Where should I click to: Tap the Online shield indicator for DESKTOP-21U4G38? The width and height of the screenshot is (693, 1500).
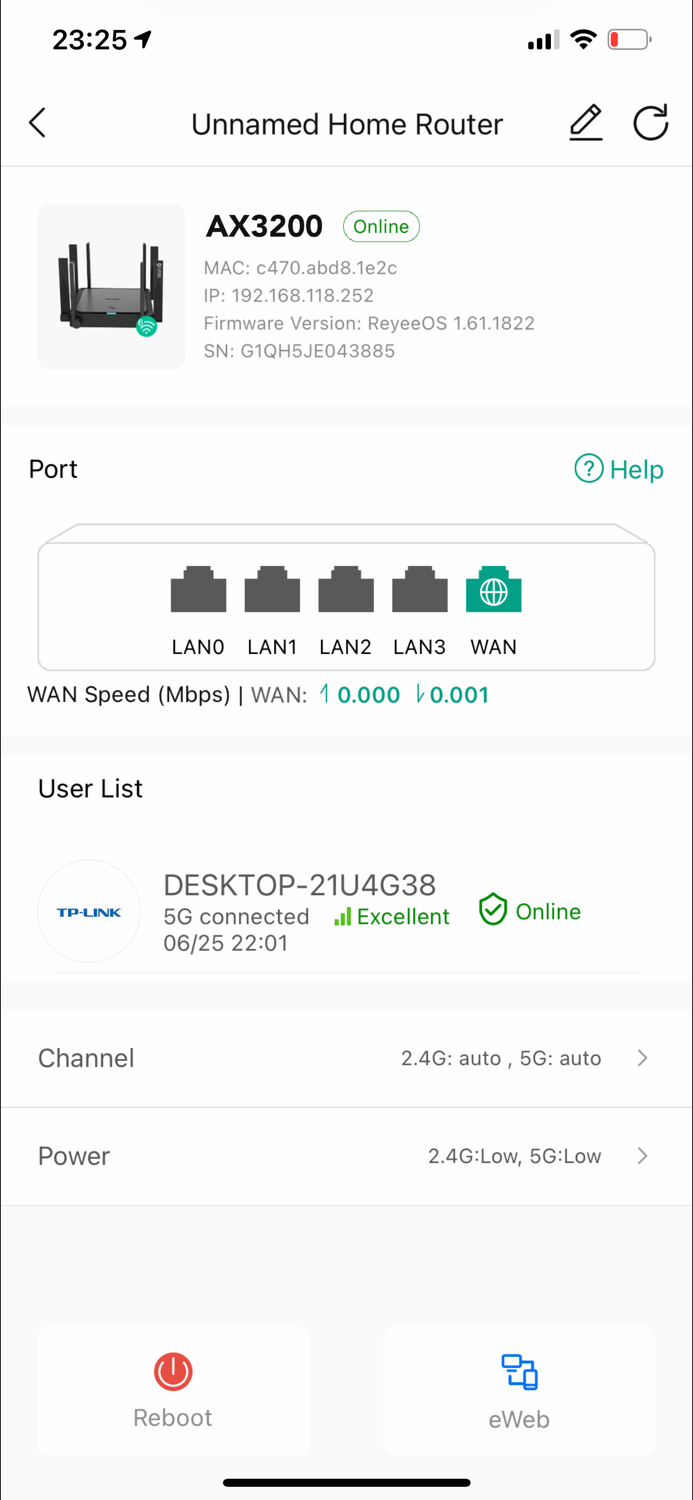[493, 910]
